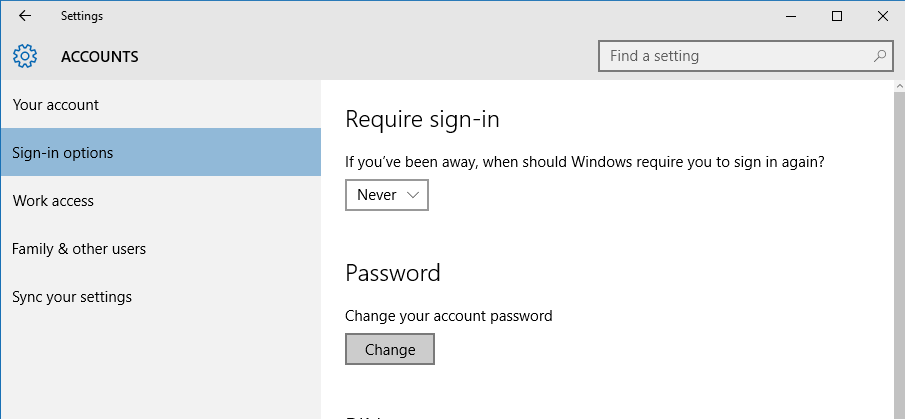This screenshot has width=905, height=419.
Task: Go back using the arrow icon
Action: tap(25, 16)
